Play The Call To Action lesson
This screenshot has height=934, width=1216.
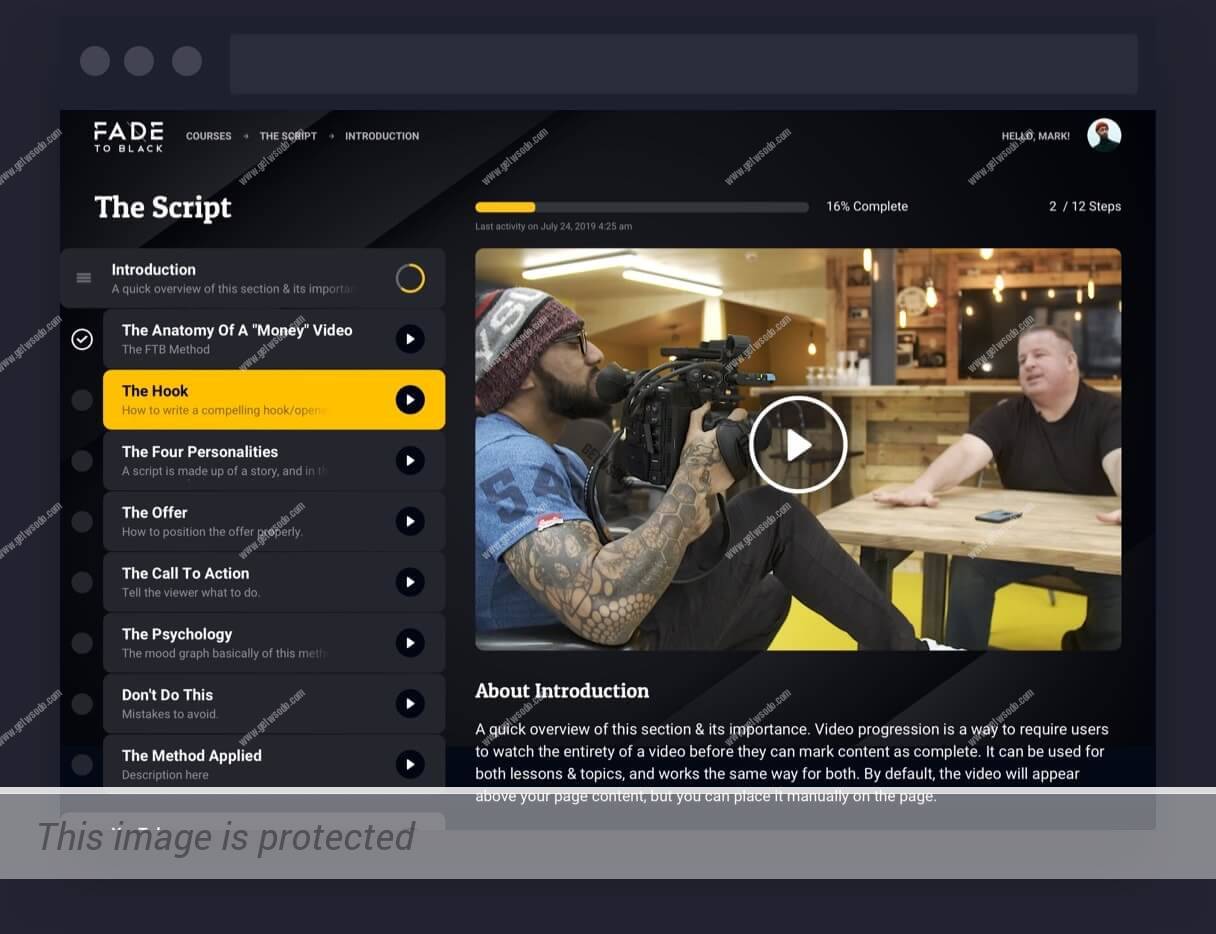coord(410,582)
